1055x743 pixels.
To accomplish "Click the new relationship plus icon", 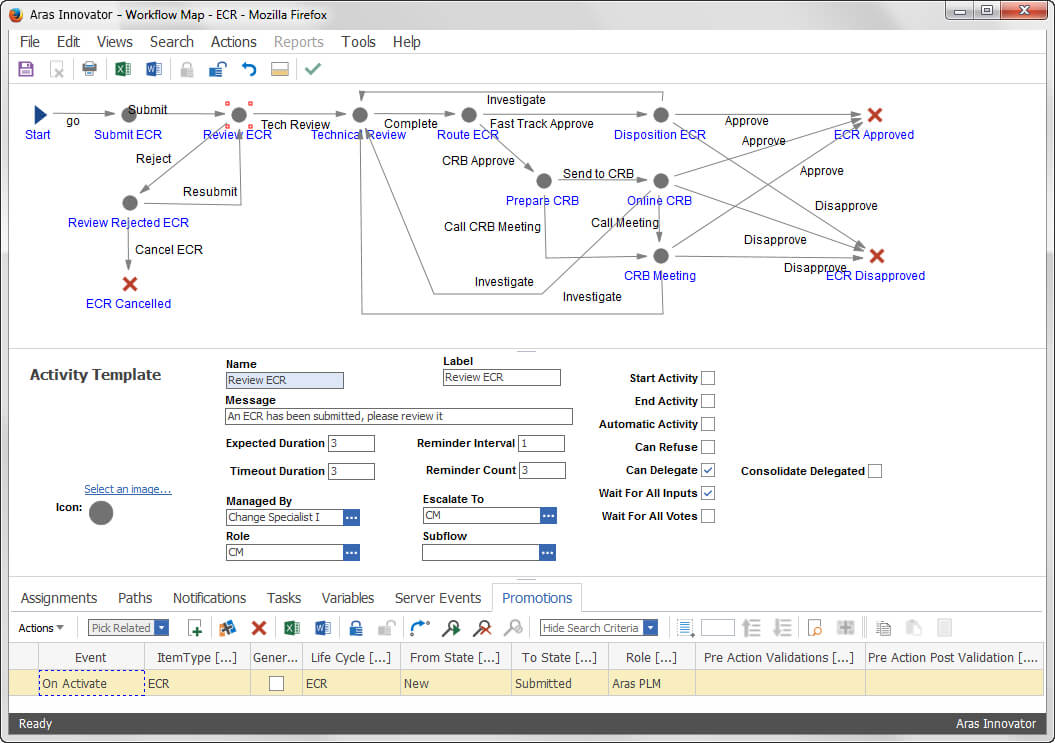I will coord(195,628).
